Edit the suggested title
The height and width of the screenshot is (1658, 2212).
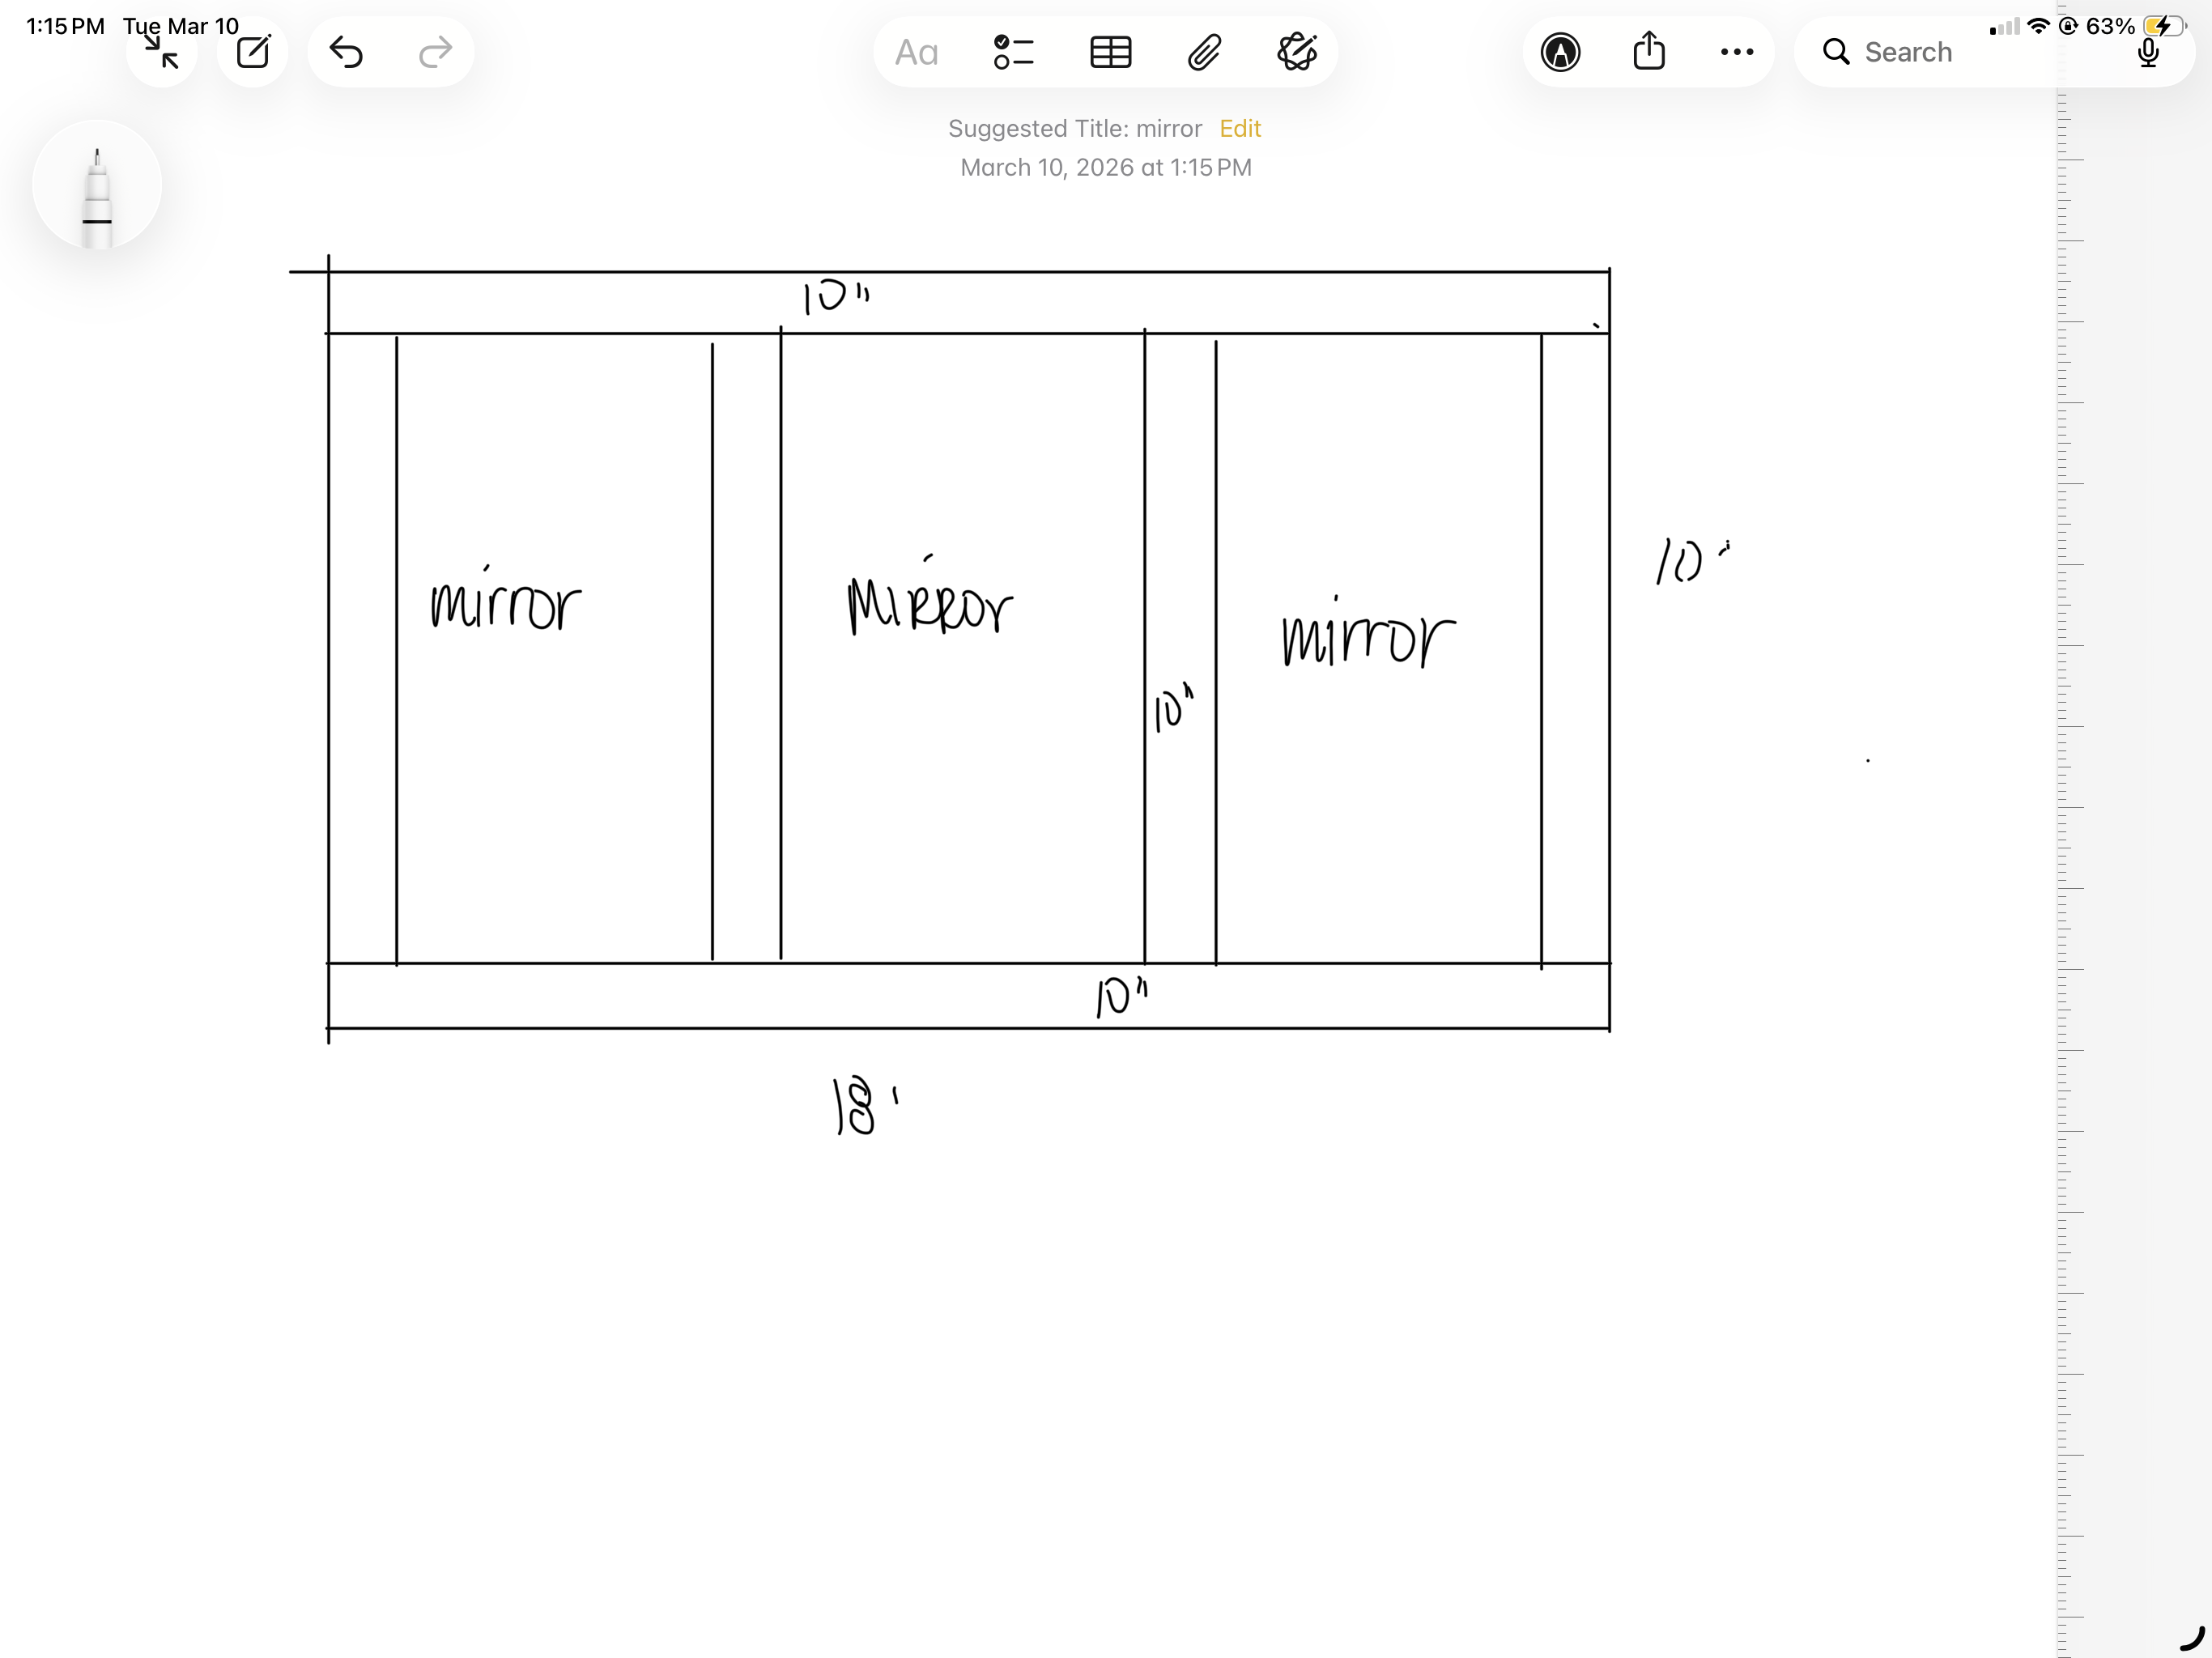pyautogui.click(x=1240, y=129)
